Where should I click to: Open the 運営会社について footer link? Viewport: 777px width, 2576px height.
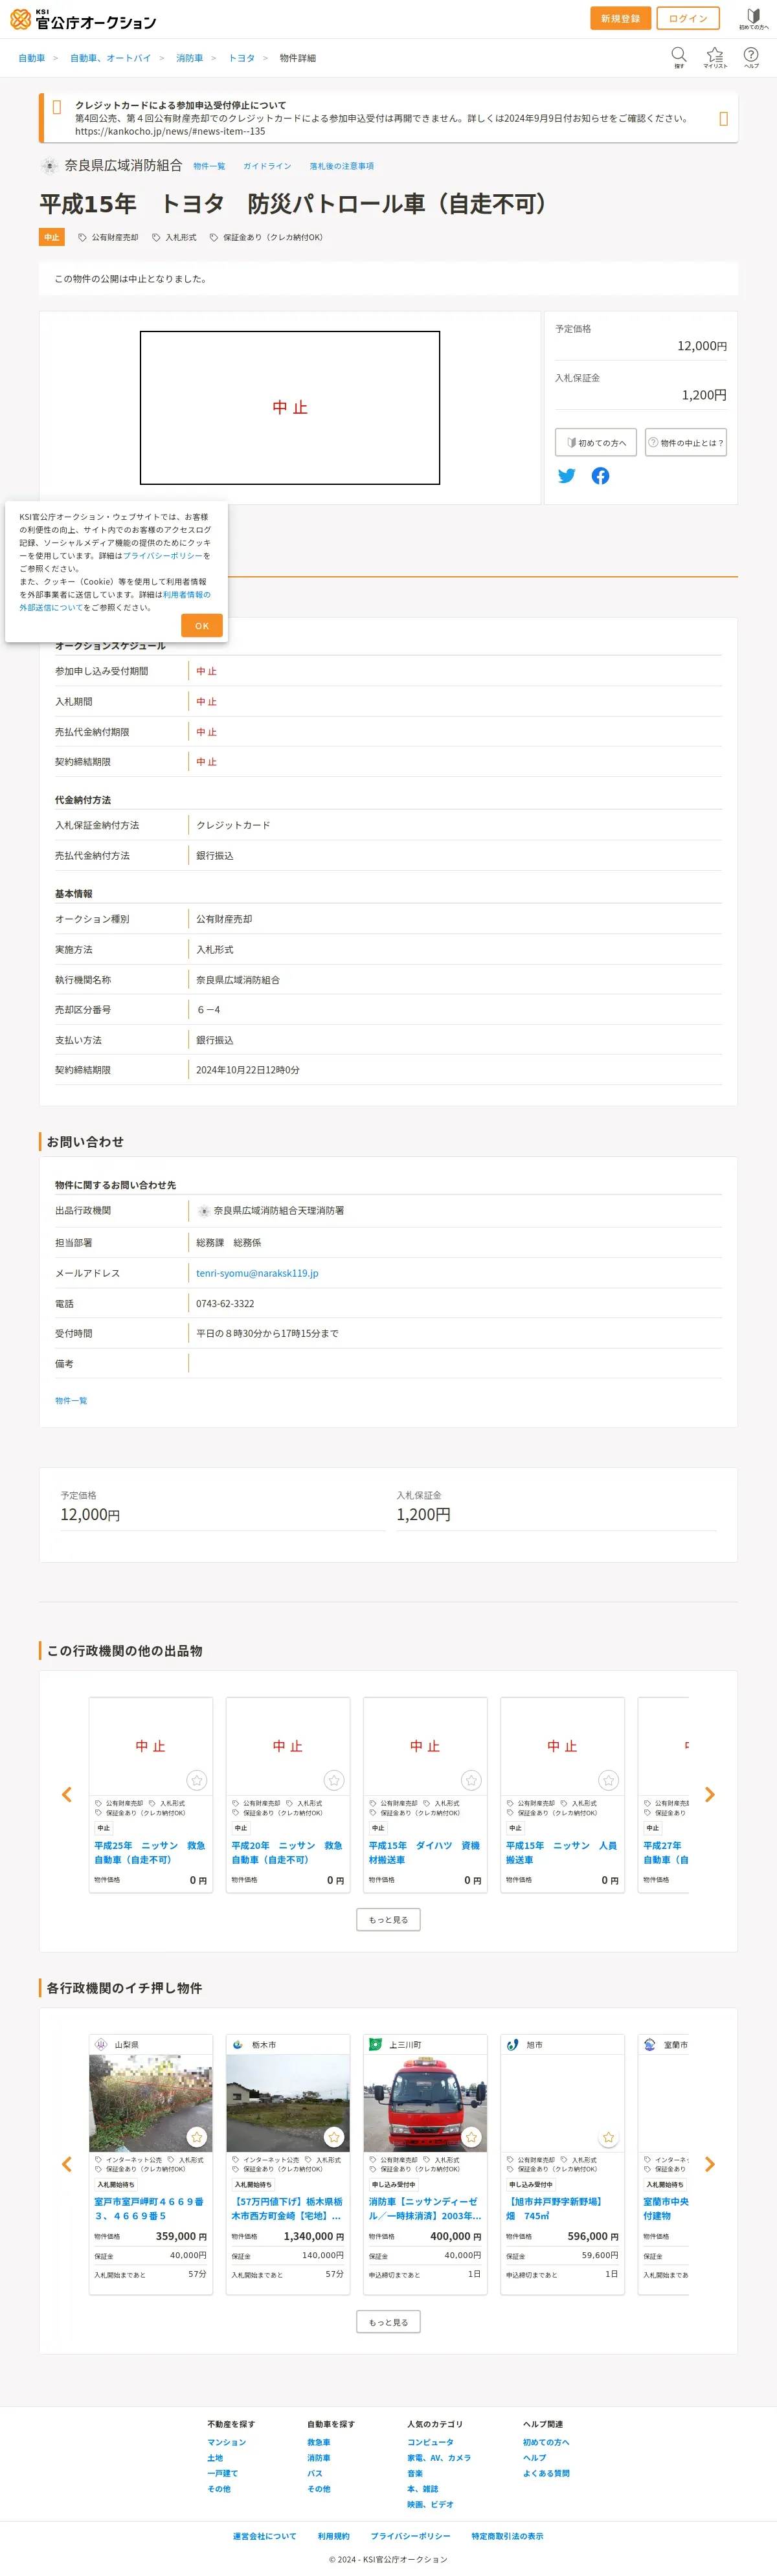click(265, 2536)
